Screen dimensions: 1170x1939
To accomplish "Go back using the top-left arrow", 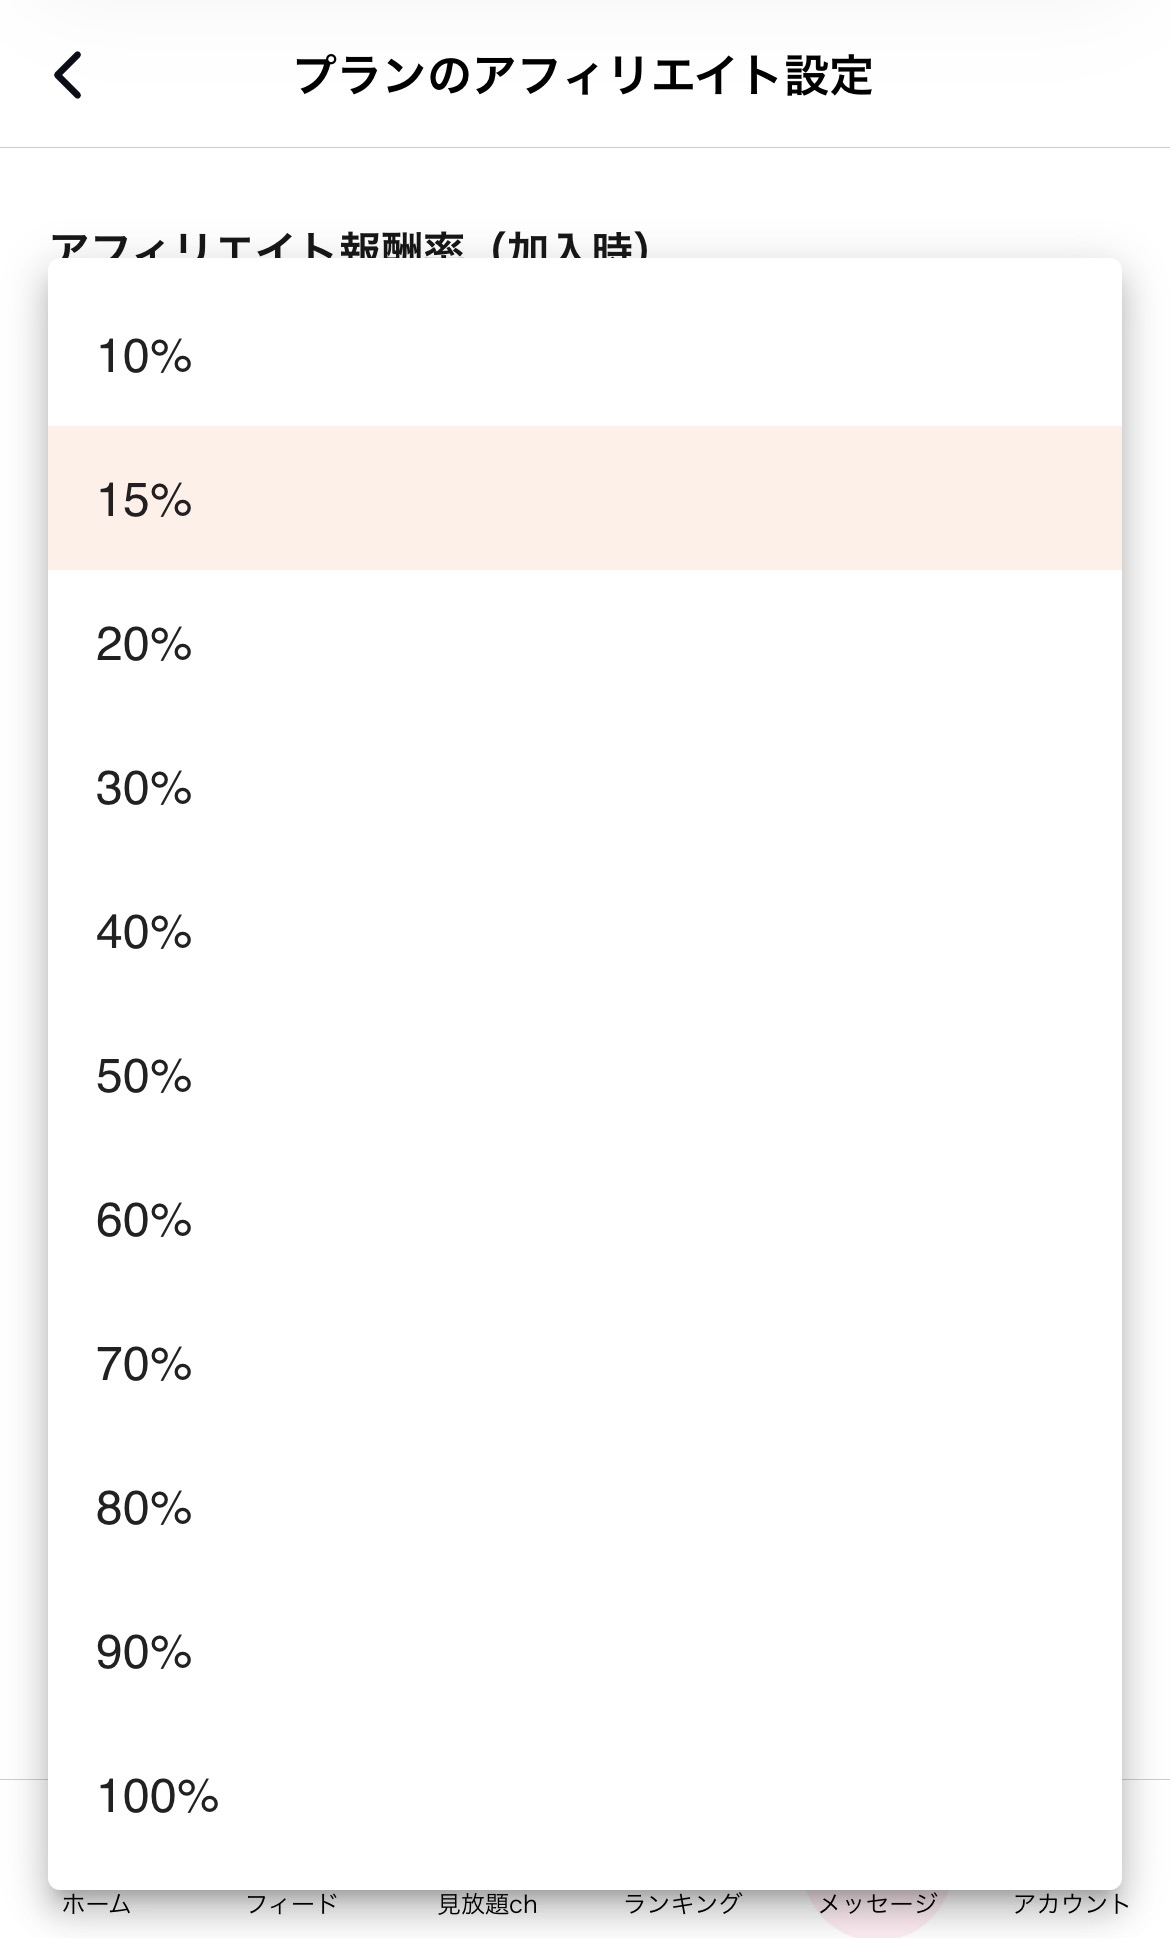I will pyautogui.click(x=68, y=75).
